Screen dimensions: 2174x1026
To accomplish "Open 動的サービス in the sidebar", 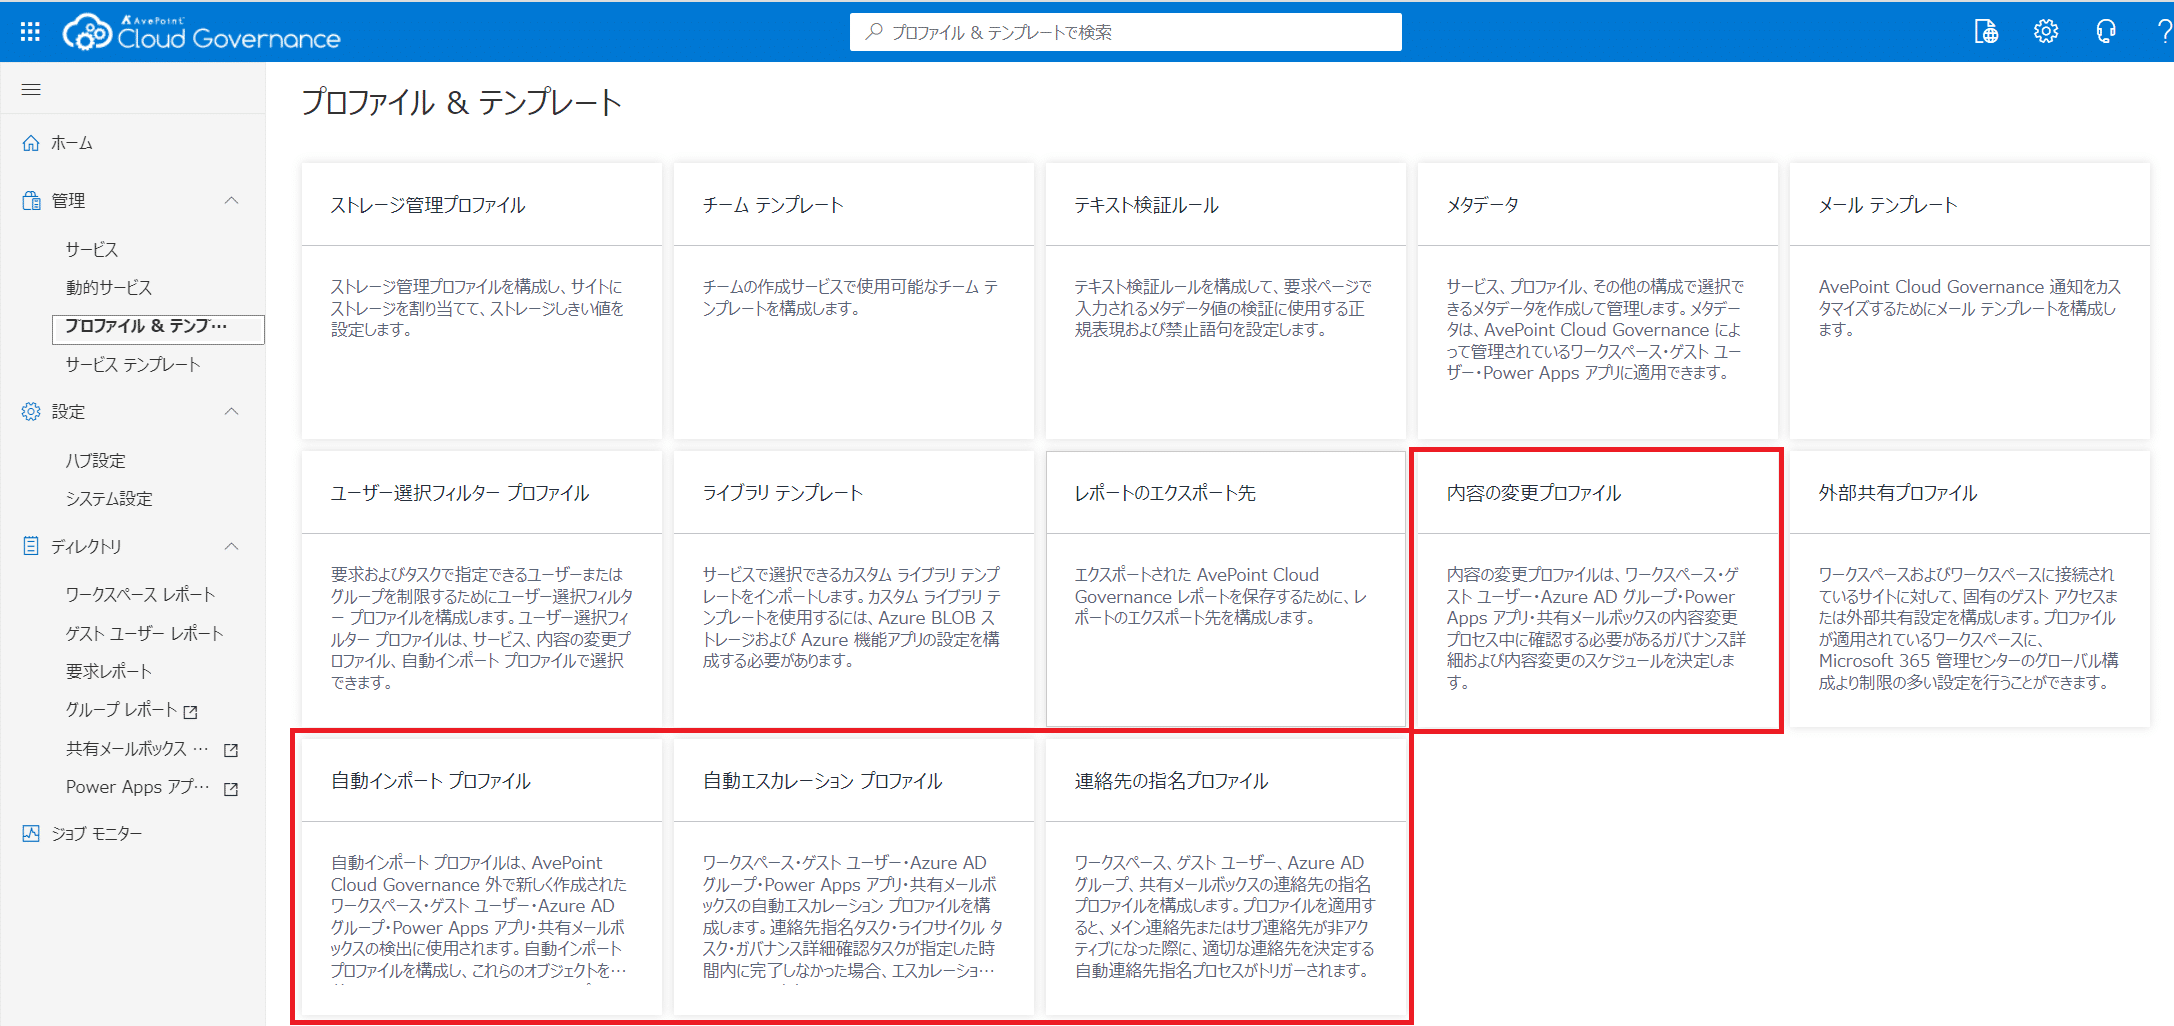I will coord(109,287).
